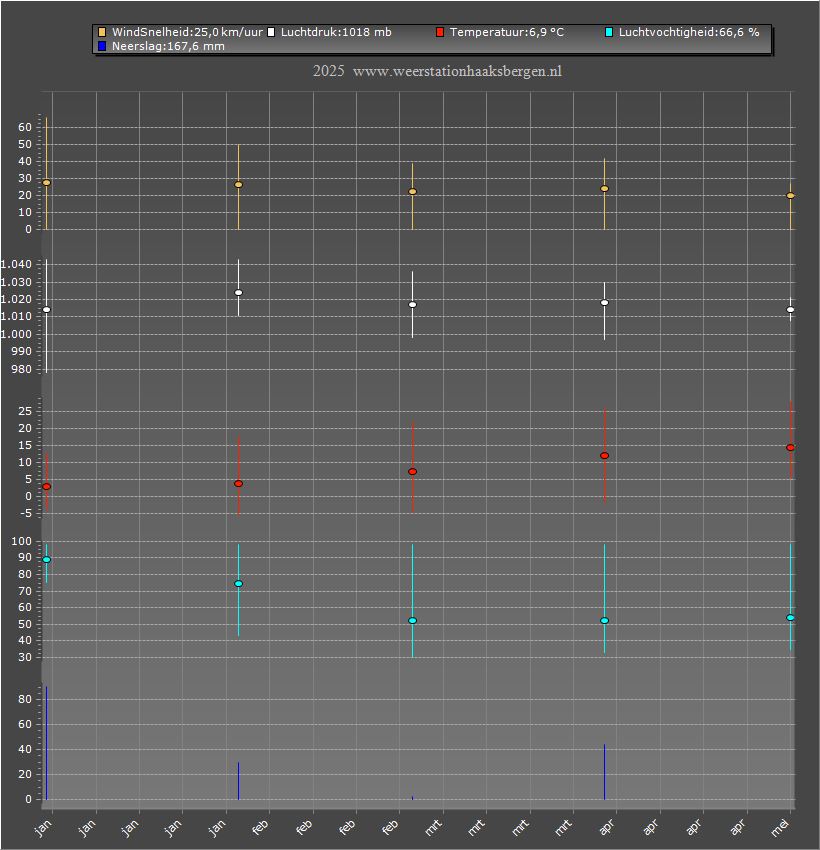Click the fourth cyan humidity marker
The image size is (820, 850).
click(x=604, y=621)
